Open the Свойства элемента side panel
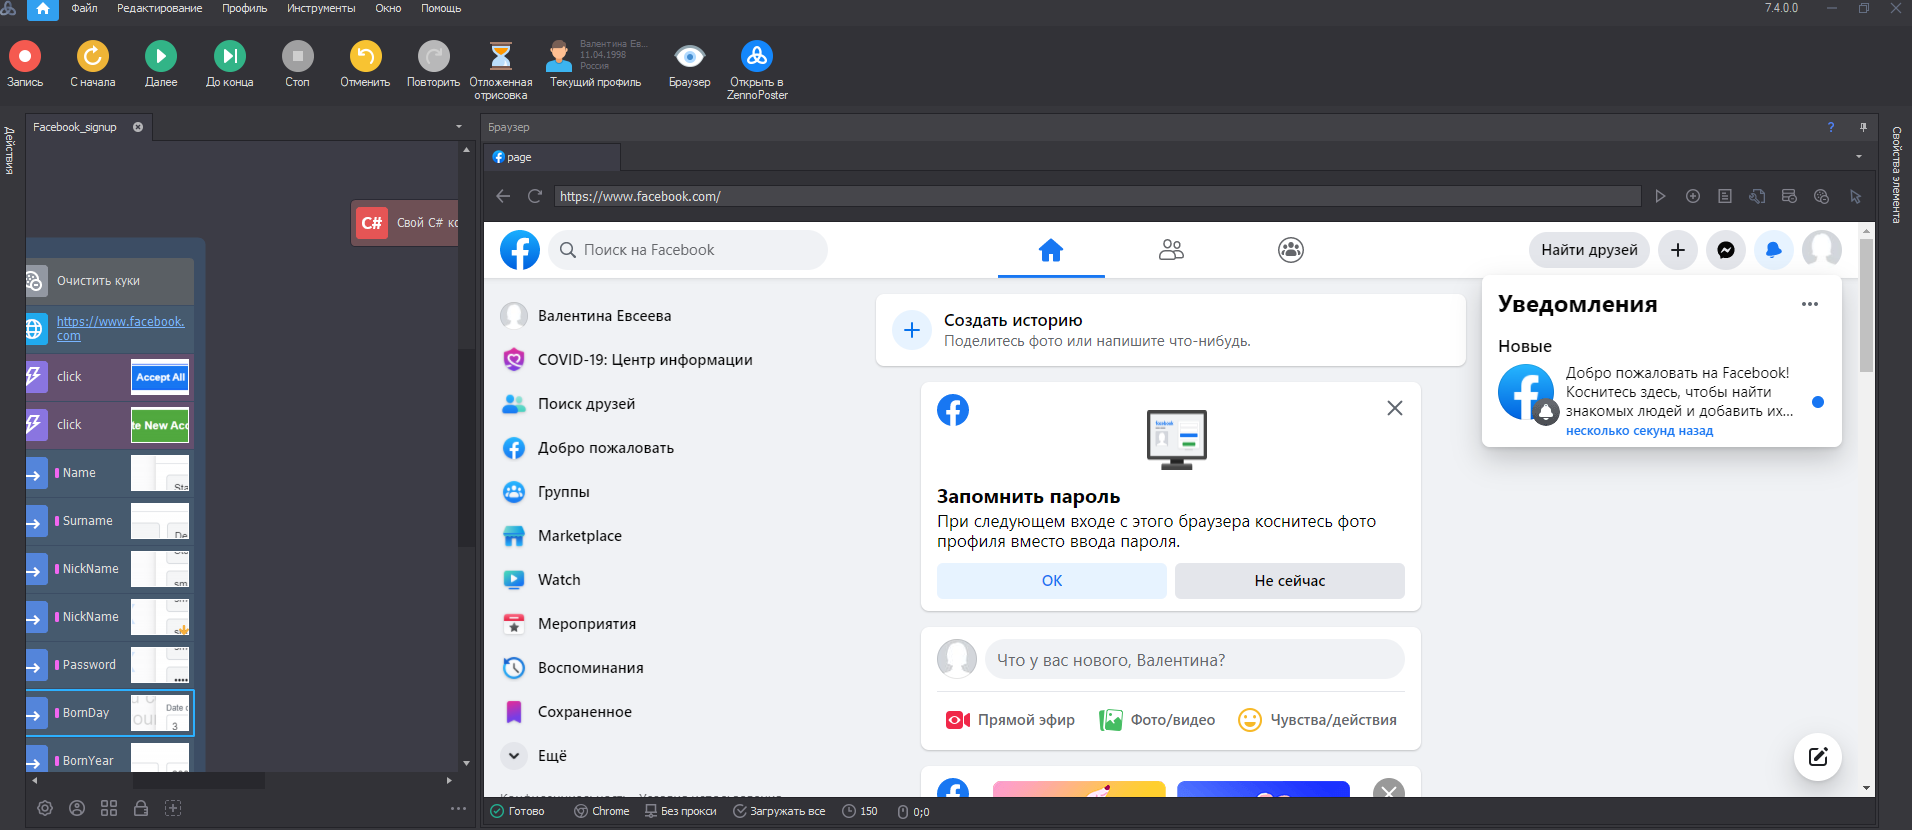This screenshot has height=830, width=1912. click(x=1896, y=174)
